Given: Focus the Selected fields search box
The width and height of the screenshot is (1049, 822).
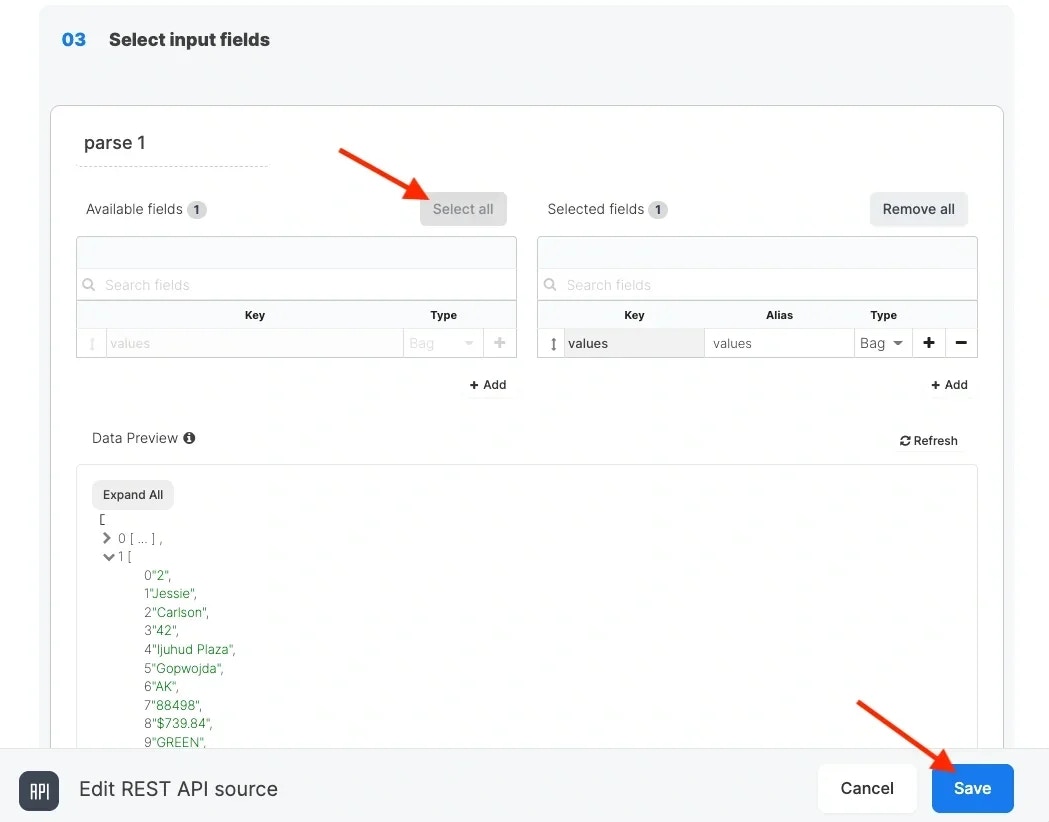Looking at the screenshot, I should [x=757, y=285].
